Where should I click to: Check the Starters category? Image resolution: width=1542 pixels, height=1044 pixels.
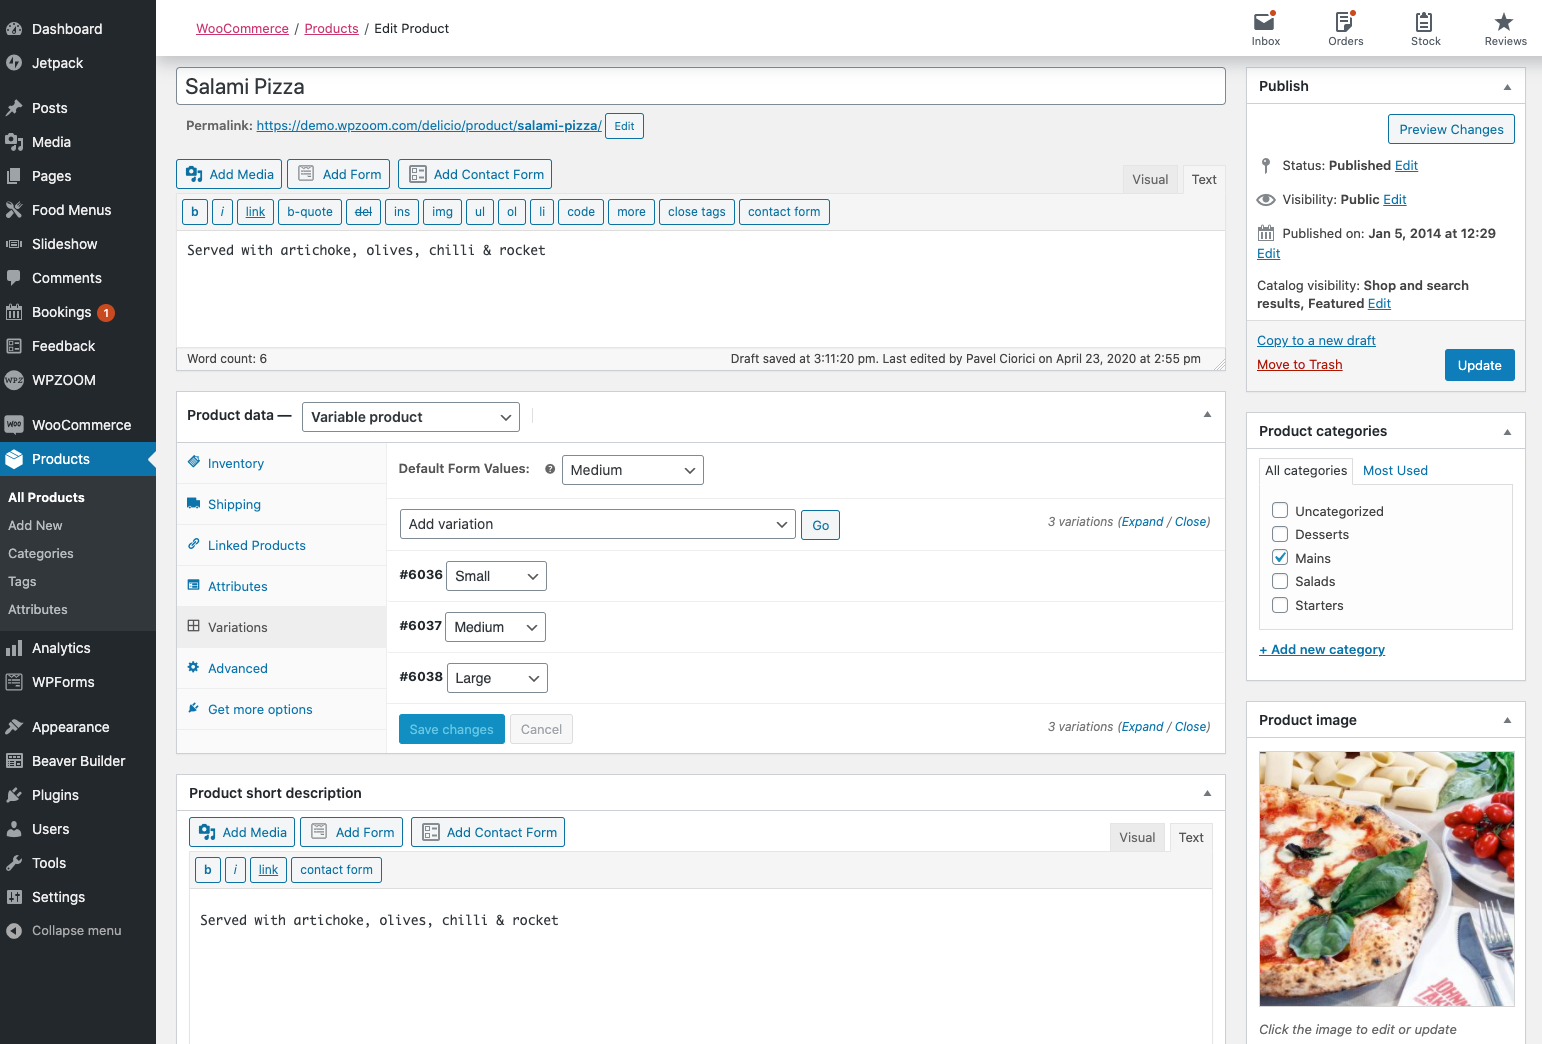pyautogui.click(x=1280, y=605)
